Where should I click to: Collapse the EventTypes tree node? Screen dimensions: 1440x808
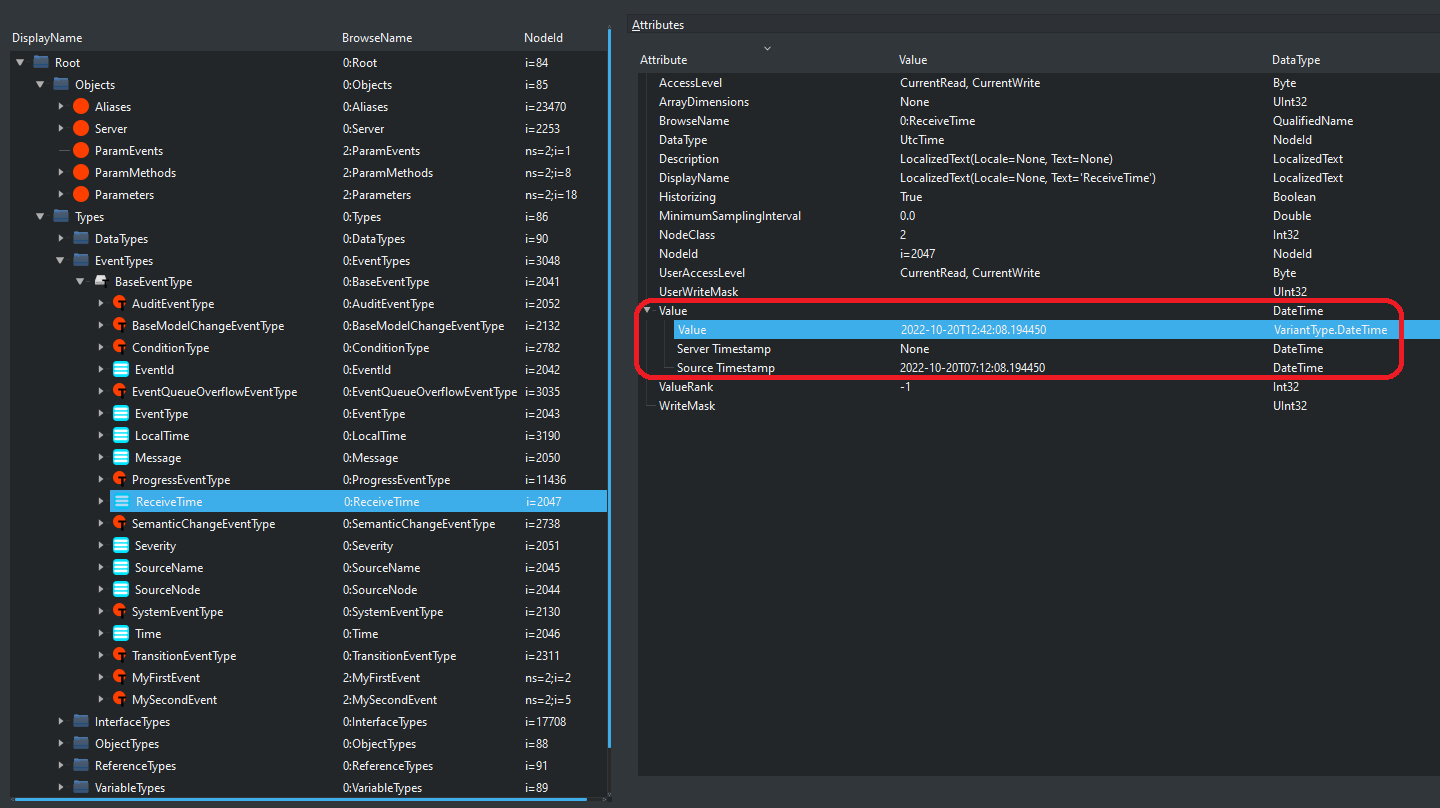(x=60, y=261)
